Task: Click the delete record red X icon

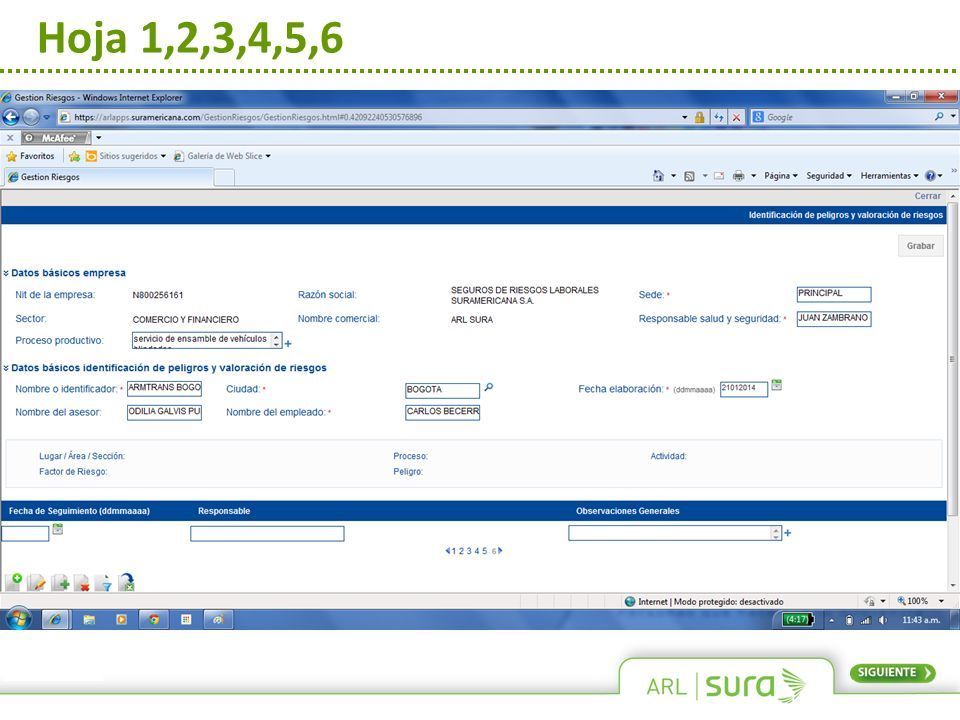Action: (x=82, y=582)
